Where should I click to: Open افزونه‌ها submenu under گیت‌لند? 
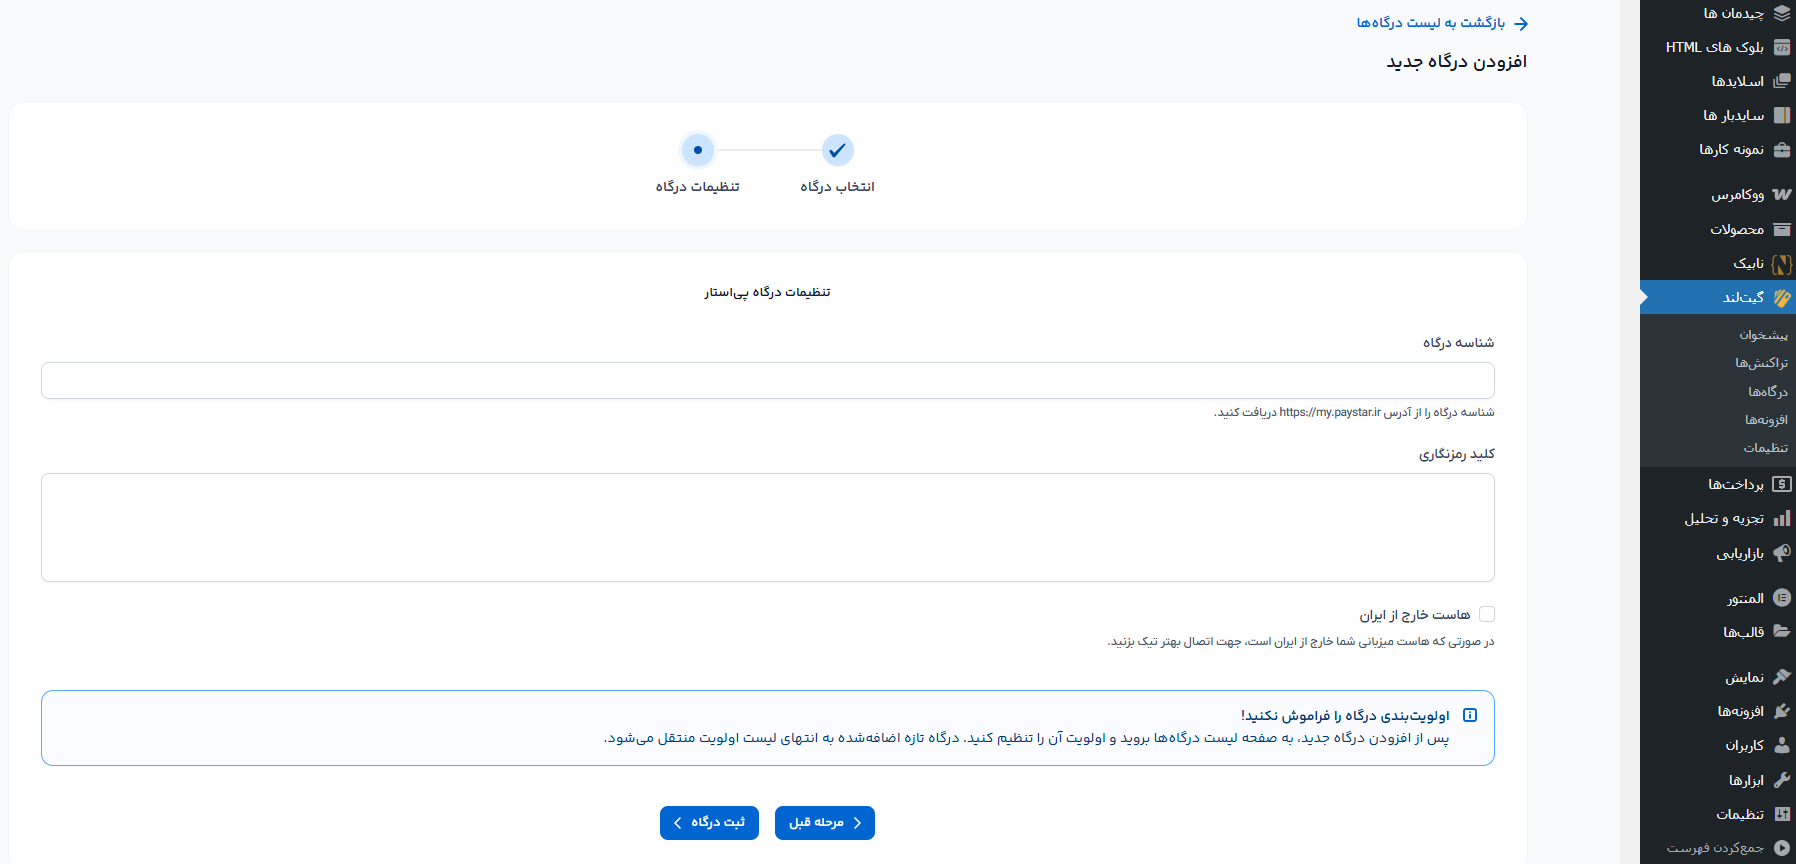1766,420
